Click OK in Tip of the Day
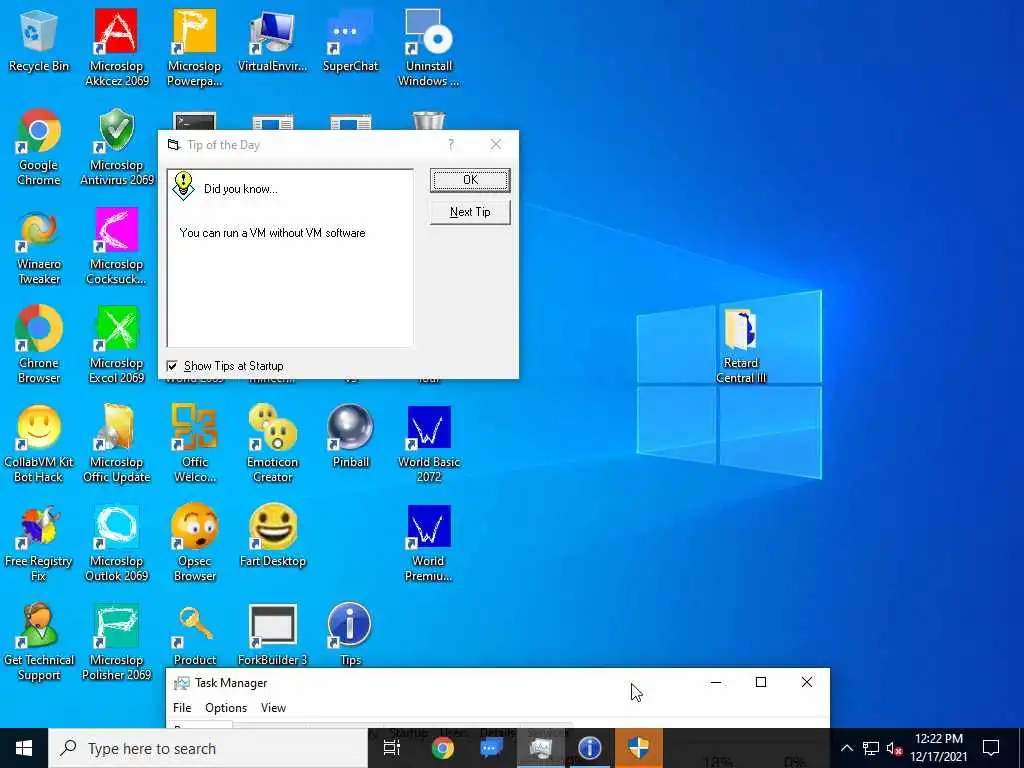This screenshot has width=1024, height=768. coord(470,180)
